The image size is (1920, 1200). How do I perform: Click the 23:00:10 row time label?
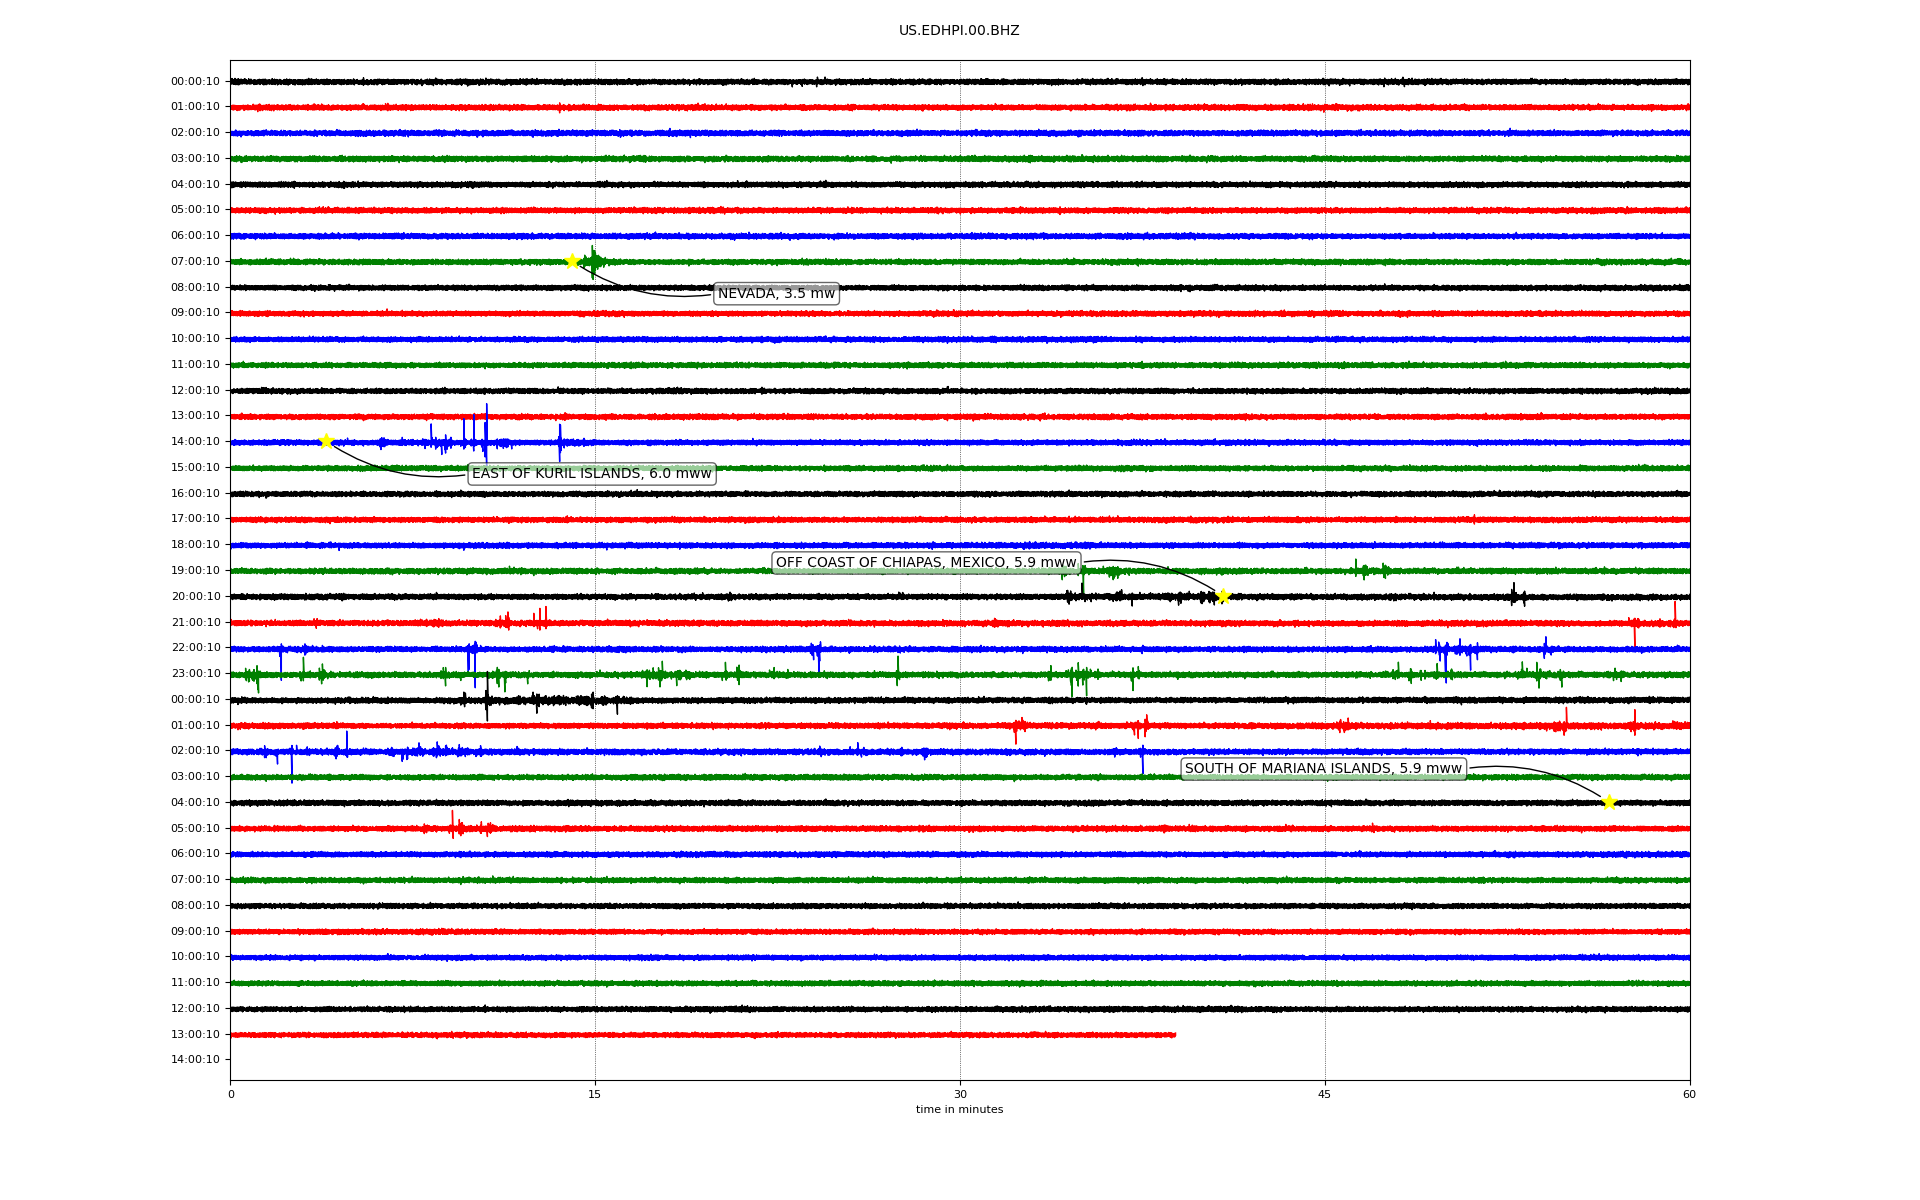195,673
